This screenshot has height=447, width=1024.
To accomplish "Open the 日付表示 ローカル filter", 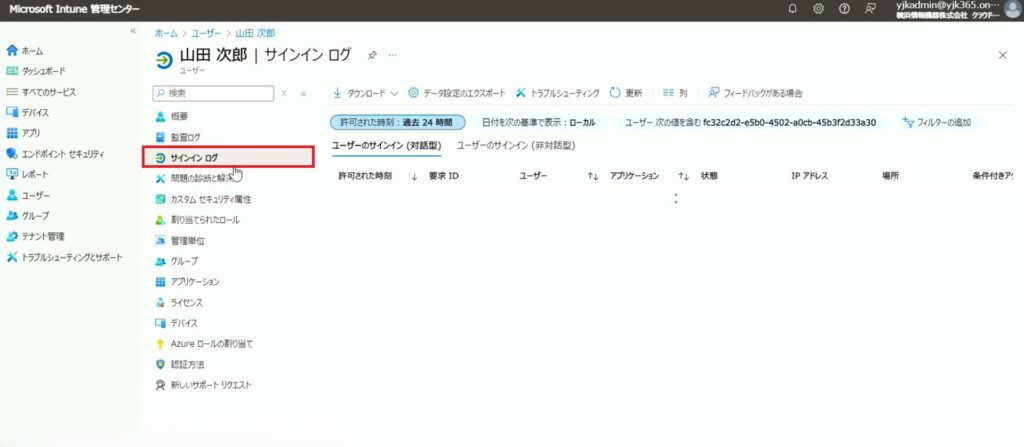I will (539, 122).
